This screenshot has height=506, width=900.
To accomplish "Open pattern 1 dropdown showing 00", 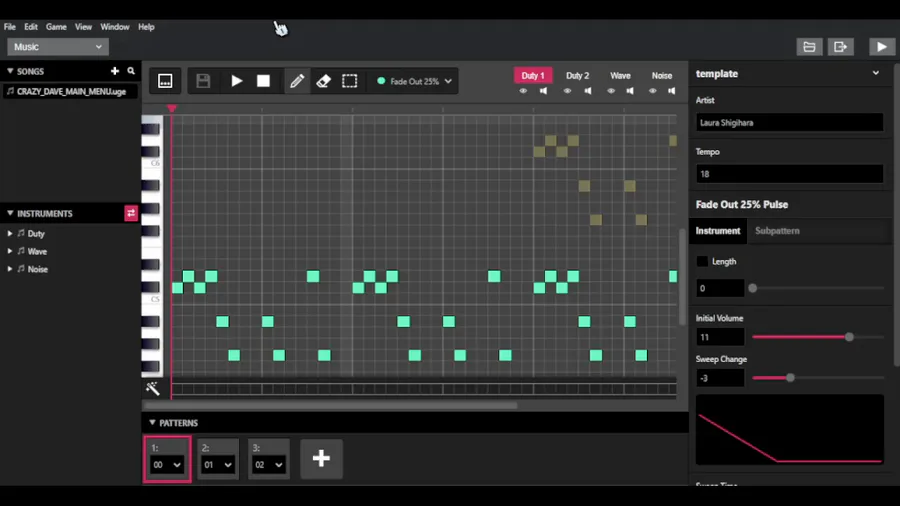I will 167,465.
